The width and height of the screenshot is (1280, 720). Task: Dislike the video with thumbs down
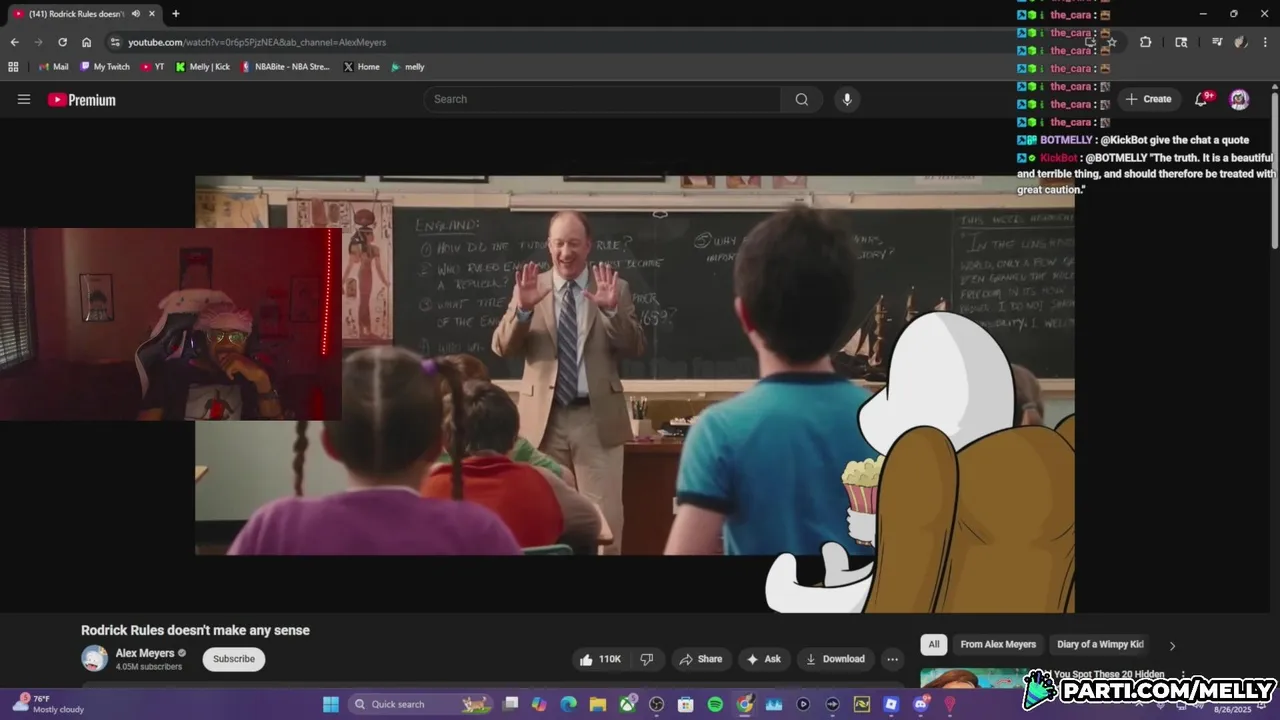pos(647,659)
